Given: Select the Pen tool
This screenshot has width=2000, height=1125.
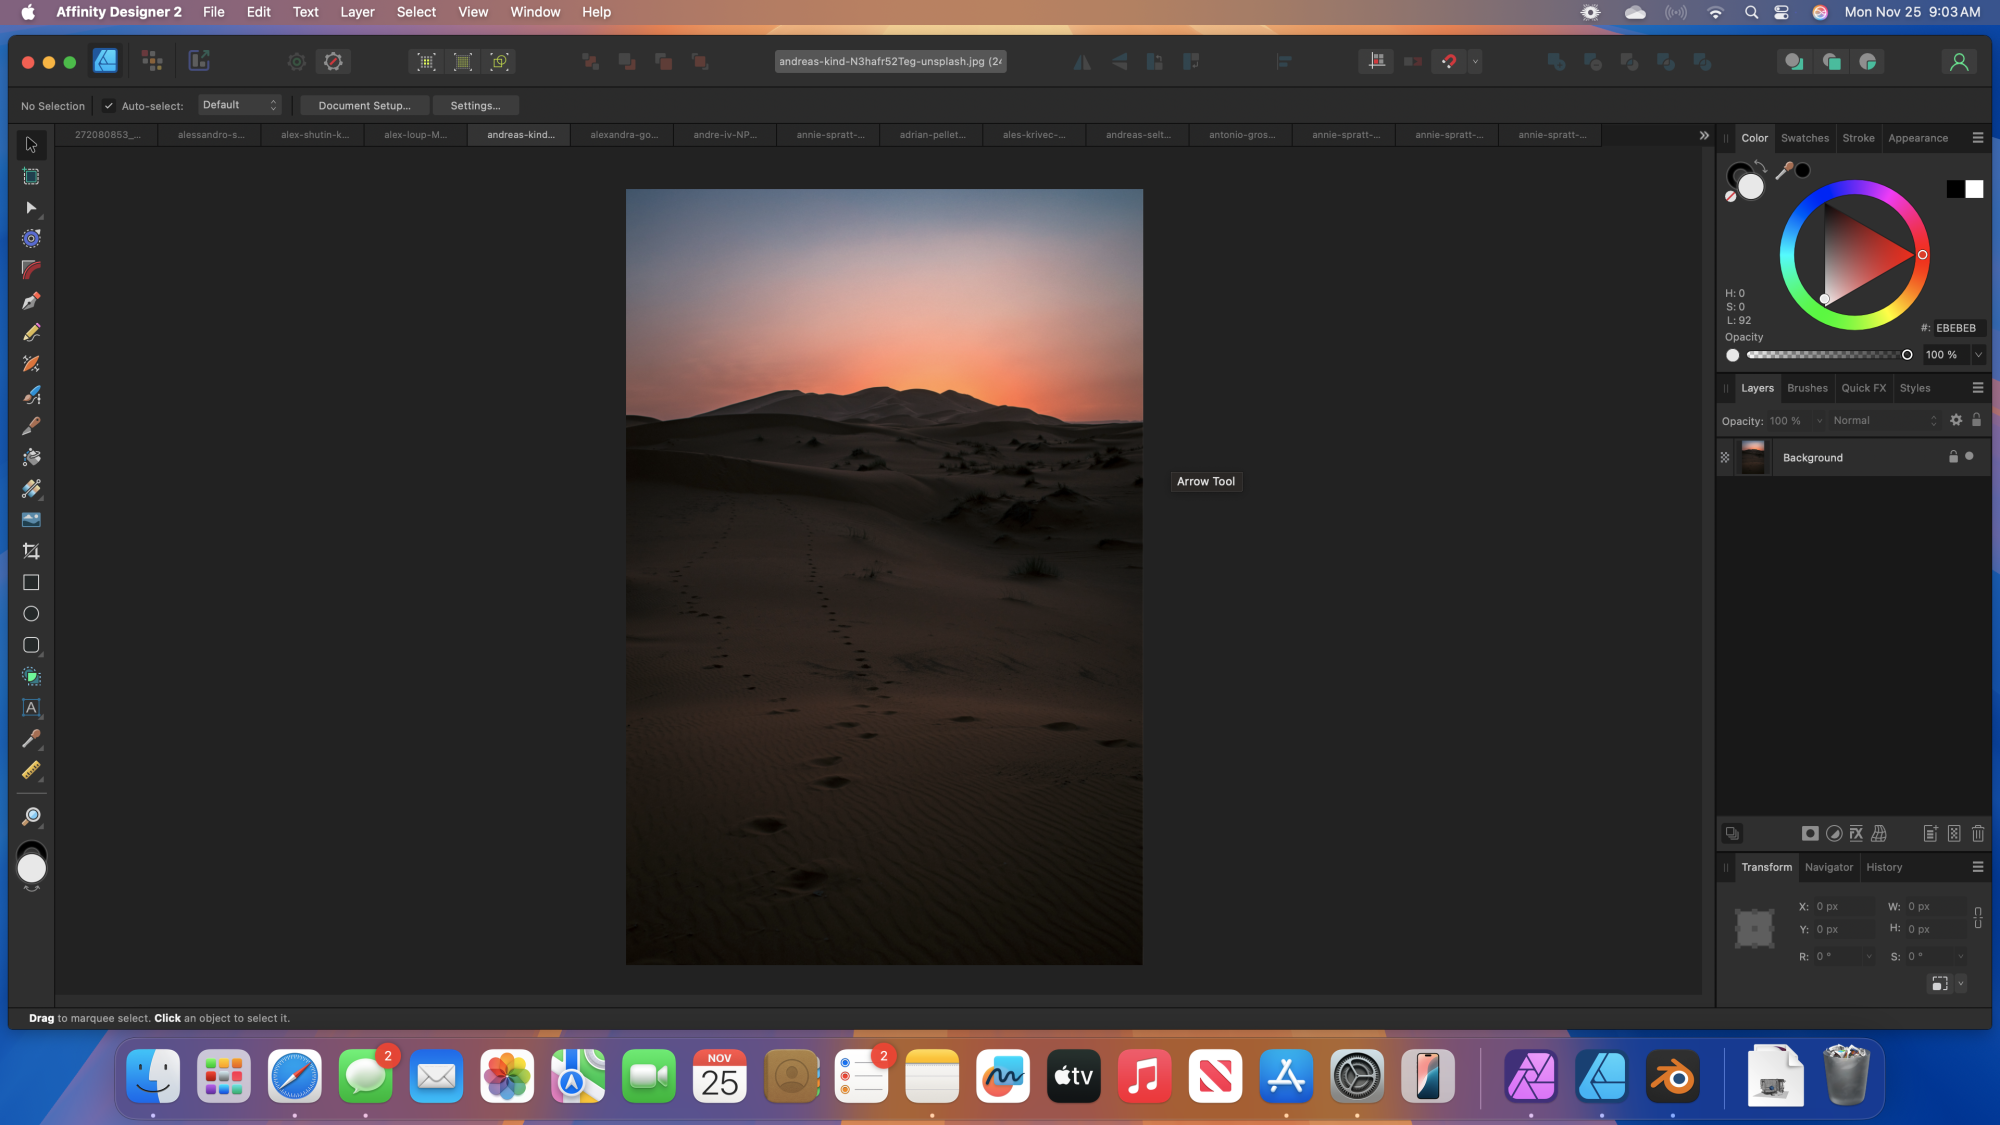Looking at the screenshot, I should click(30, 301).
